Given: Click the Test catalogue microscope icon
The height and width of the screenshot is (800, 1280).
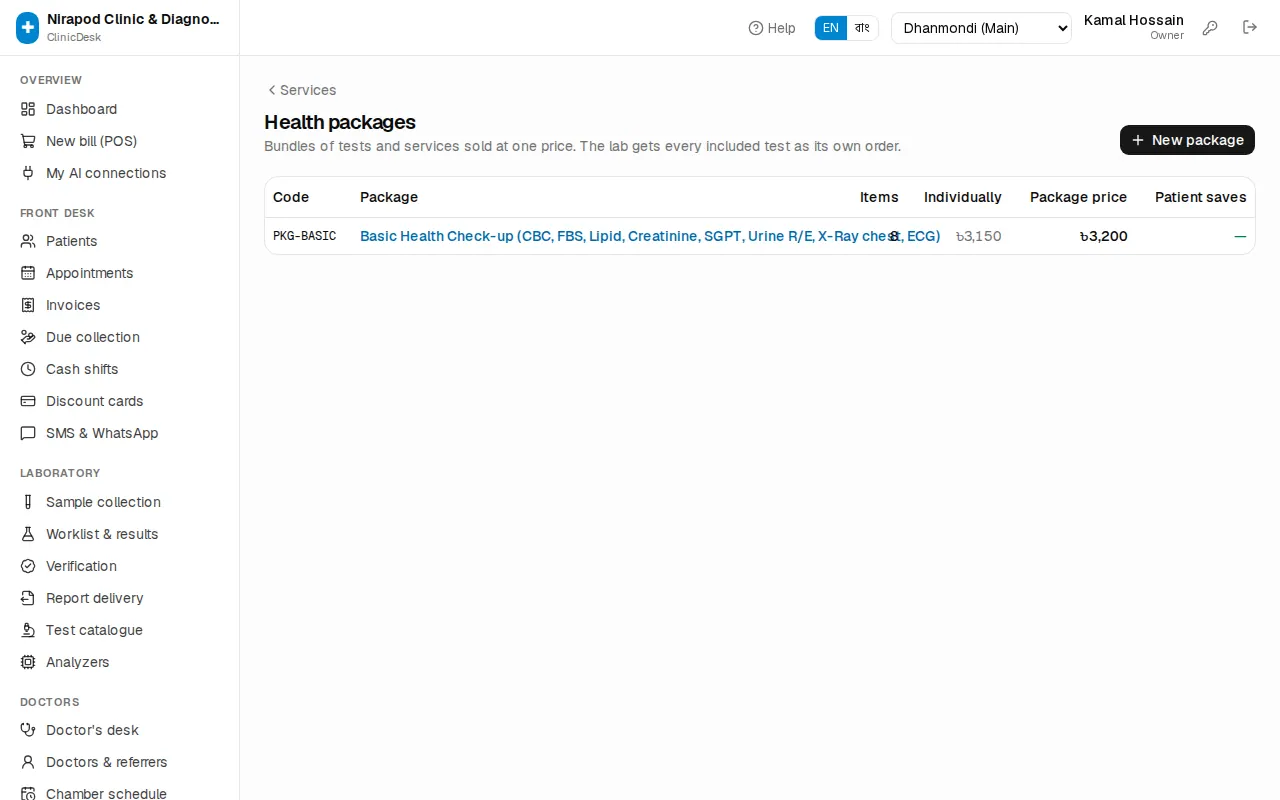Looking at the screenshot, I should click(28, 630).
